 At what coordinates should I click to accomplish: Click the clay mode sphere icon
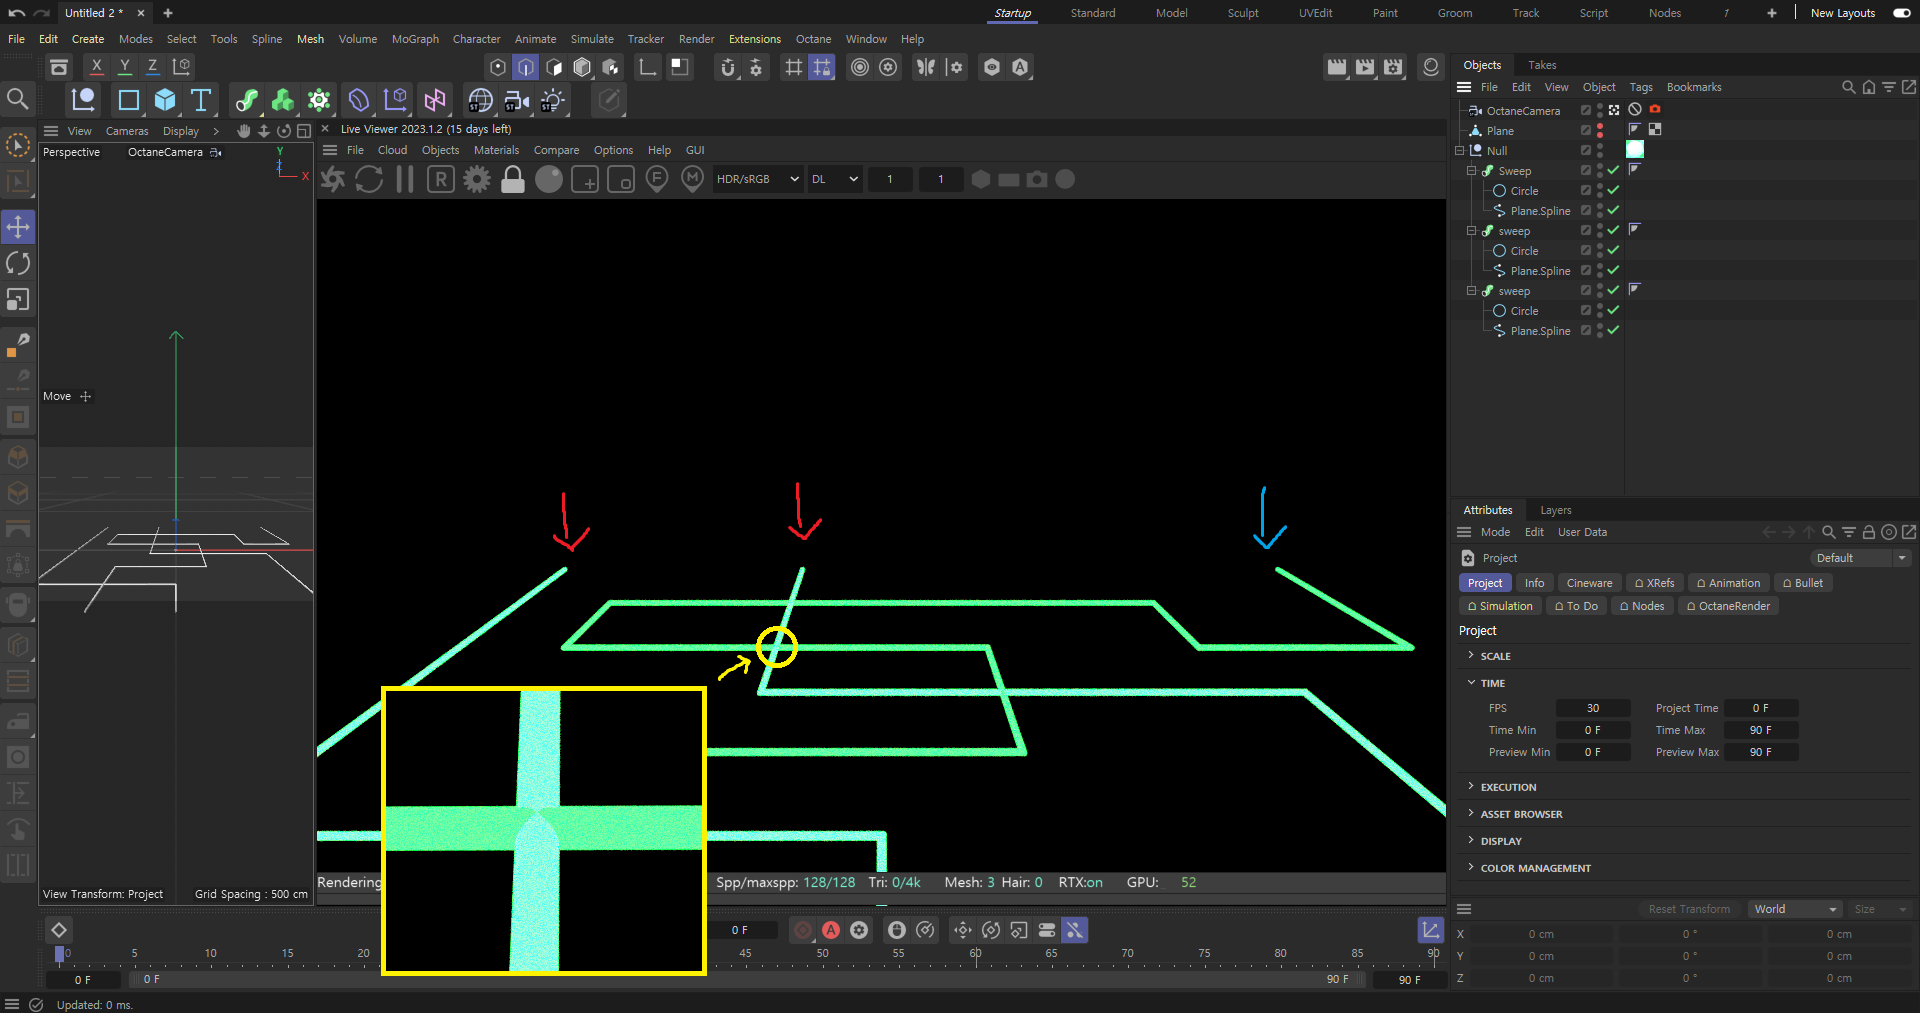[x=549, y=179]
